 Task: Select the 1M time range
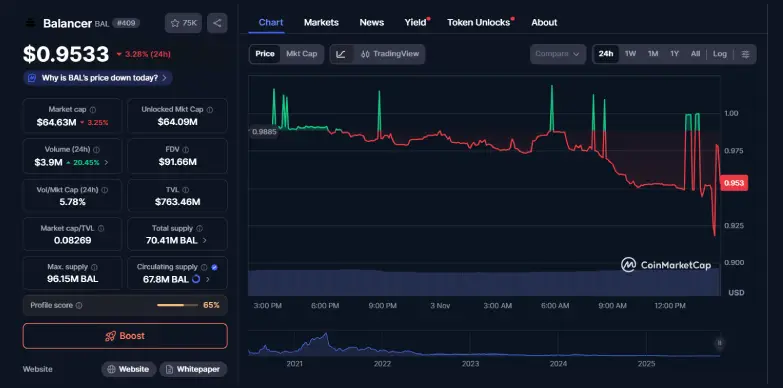(653, 54)
